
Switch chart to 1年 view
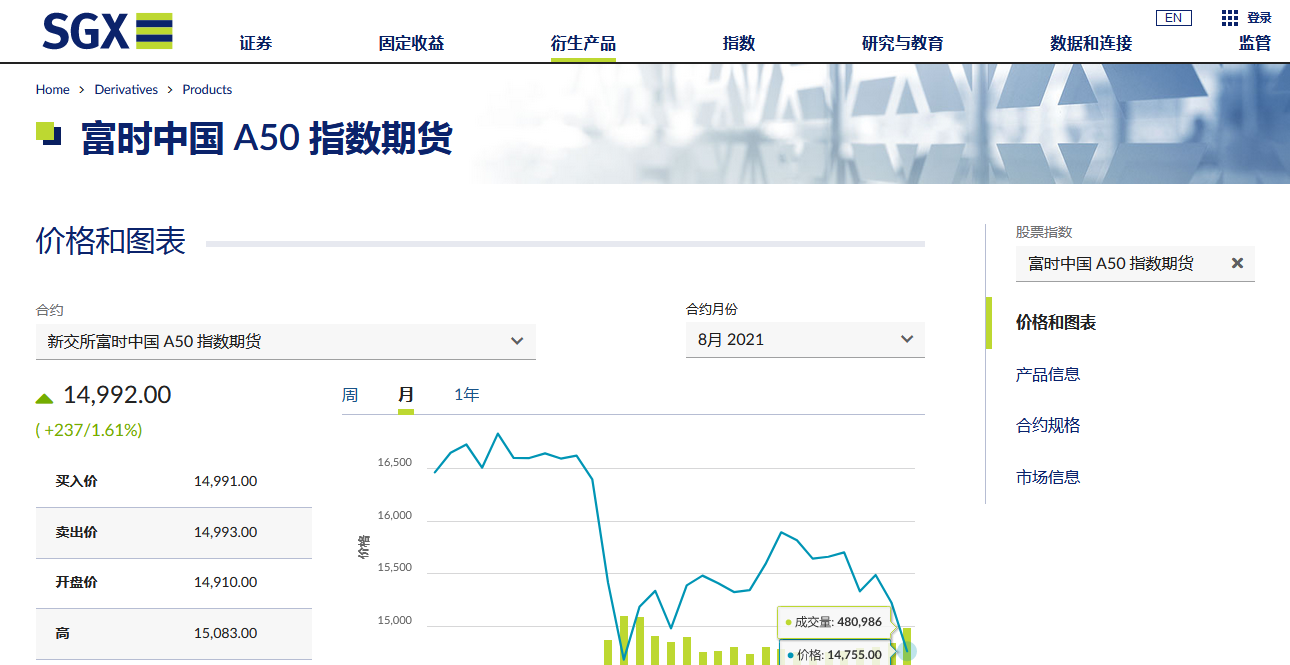[x=467, y=395]
